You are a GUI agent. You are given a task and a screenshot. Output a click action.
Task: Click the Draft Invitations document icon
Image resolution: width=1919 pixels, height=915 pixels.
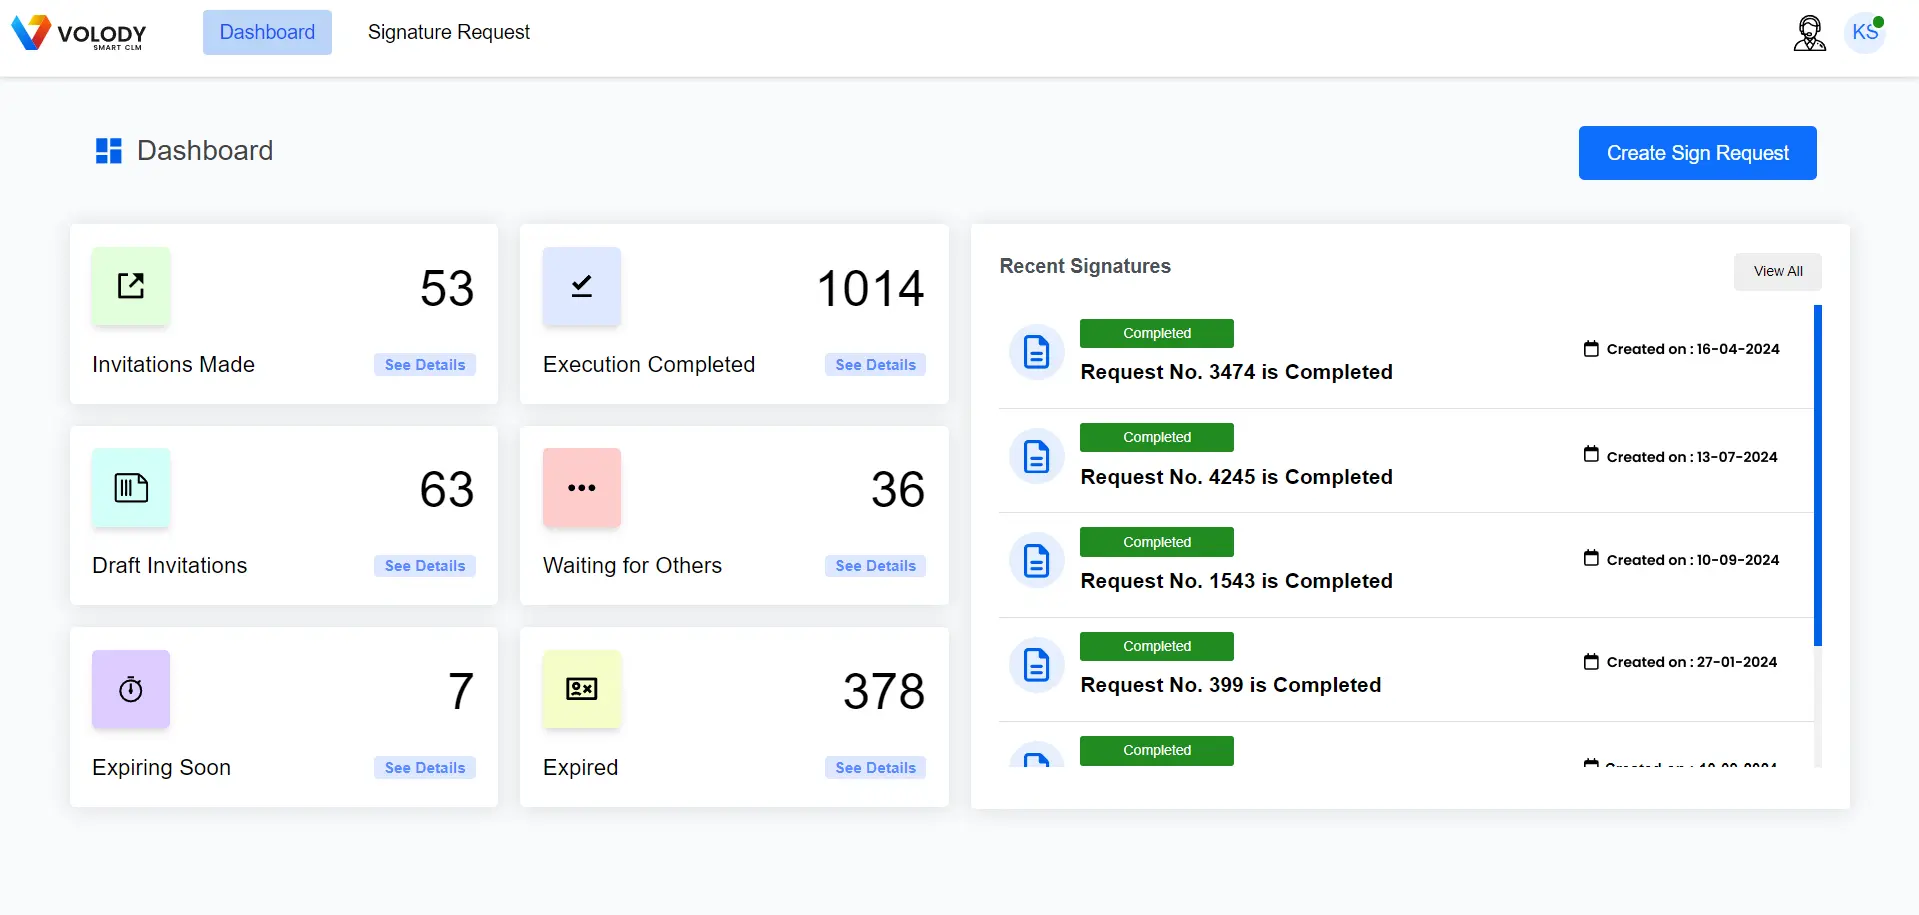point(131,488)
